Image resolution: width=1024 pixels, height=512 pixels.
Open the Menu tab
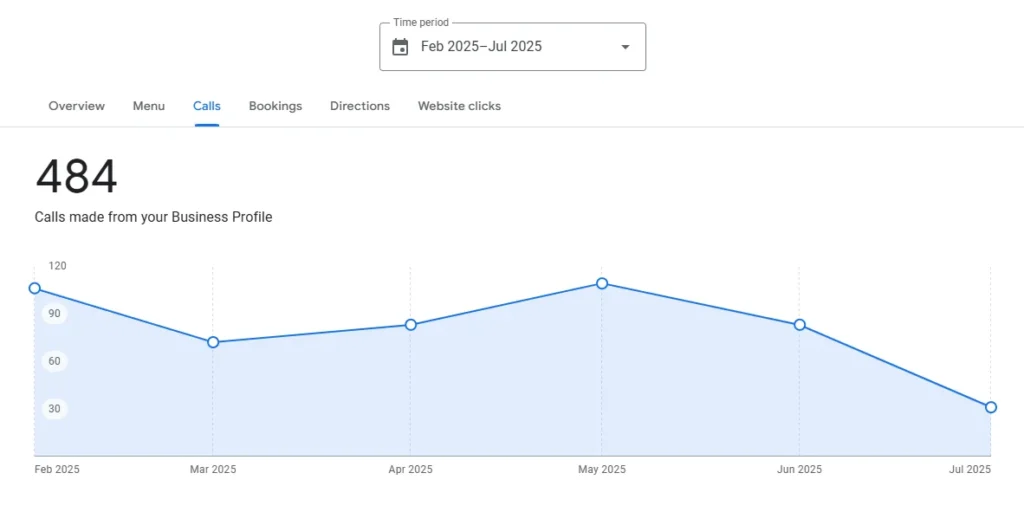tap(149, 106)
